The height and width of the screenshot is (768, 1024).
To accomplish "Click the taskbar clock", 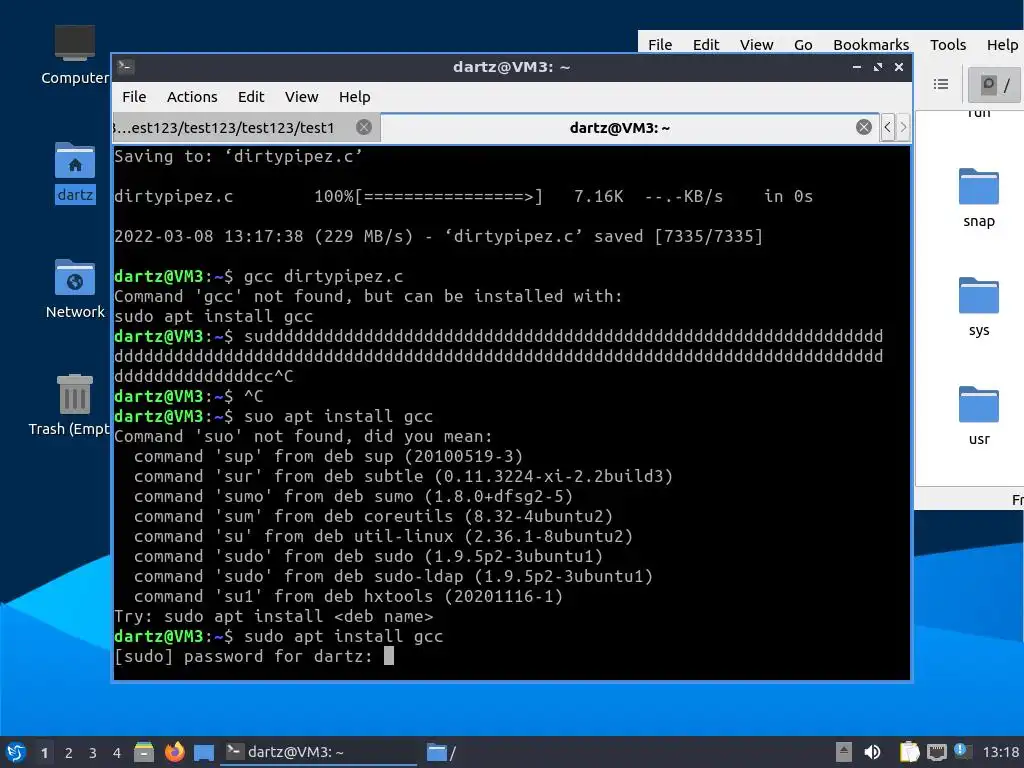I will tap(1001, 752).
